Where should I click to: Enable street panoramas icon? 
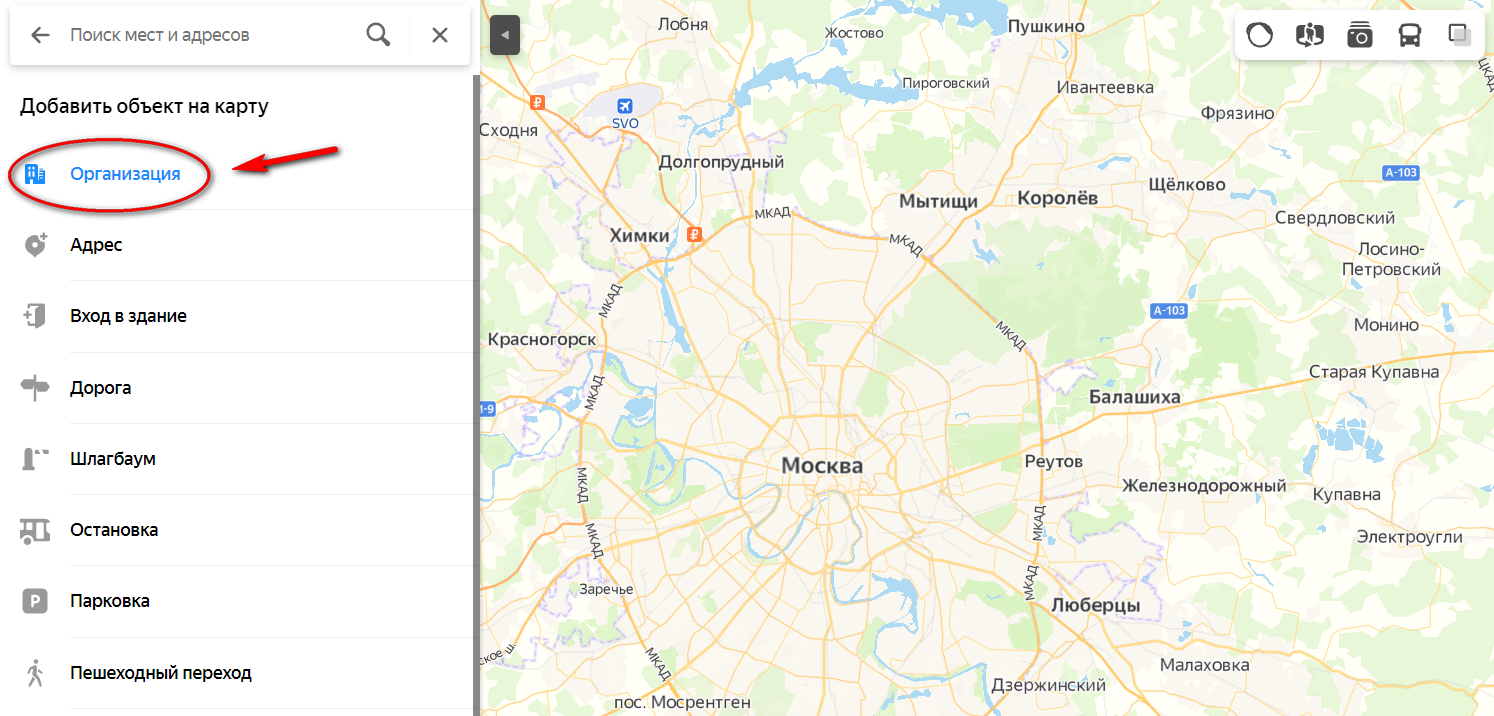pyautogui.click(x=1309, y=35)
